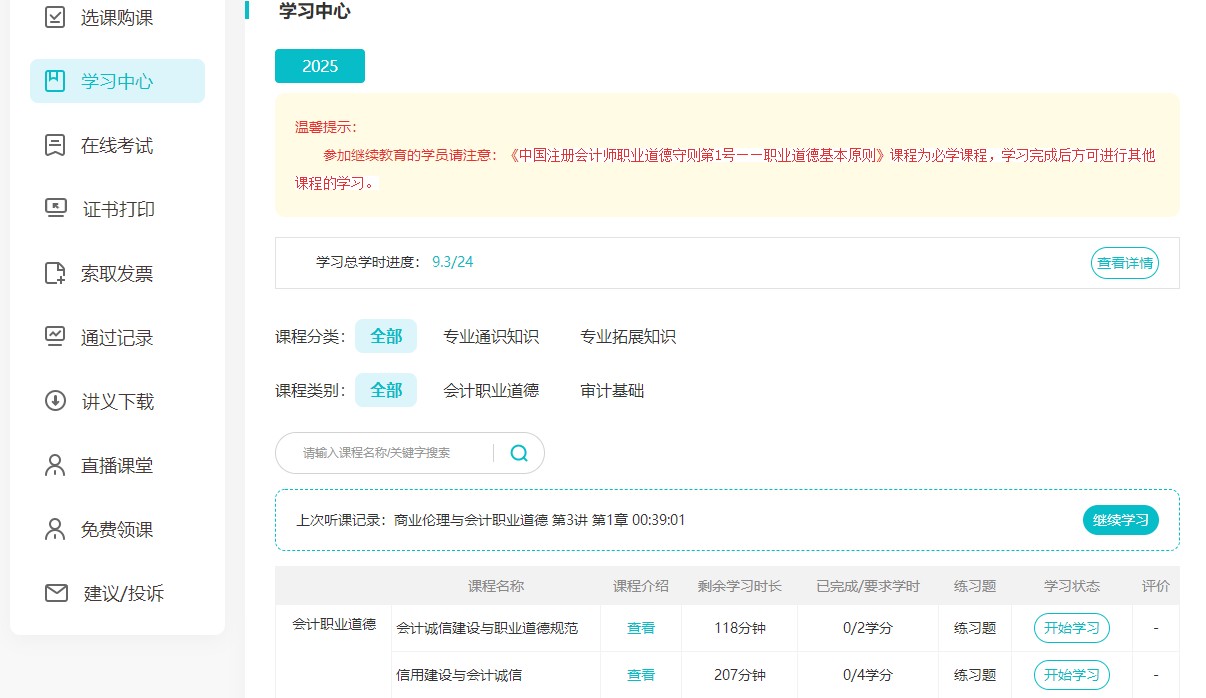
Task: Click the 查看 link for 信用建设与会计诚信
Action: point(640,675)
